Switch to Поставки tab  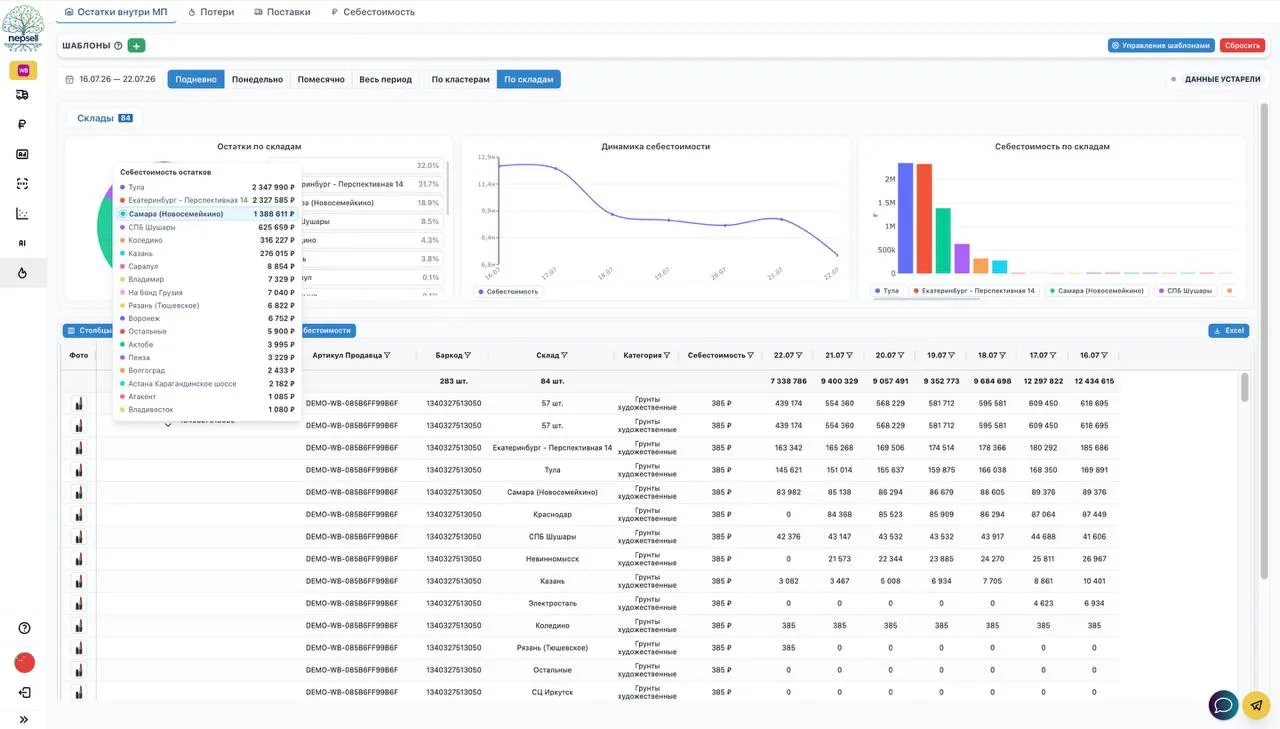point(282,12)
